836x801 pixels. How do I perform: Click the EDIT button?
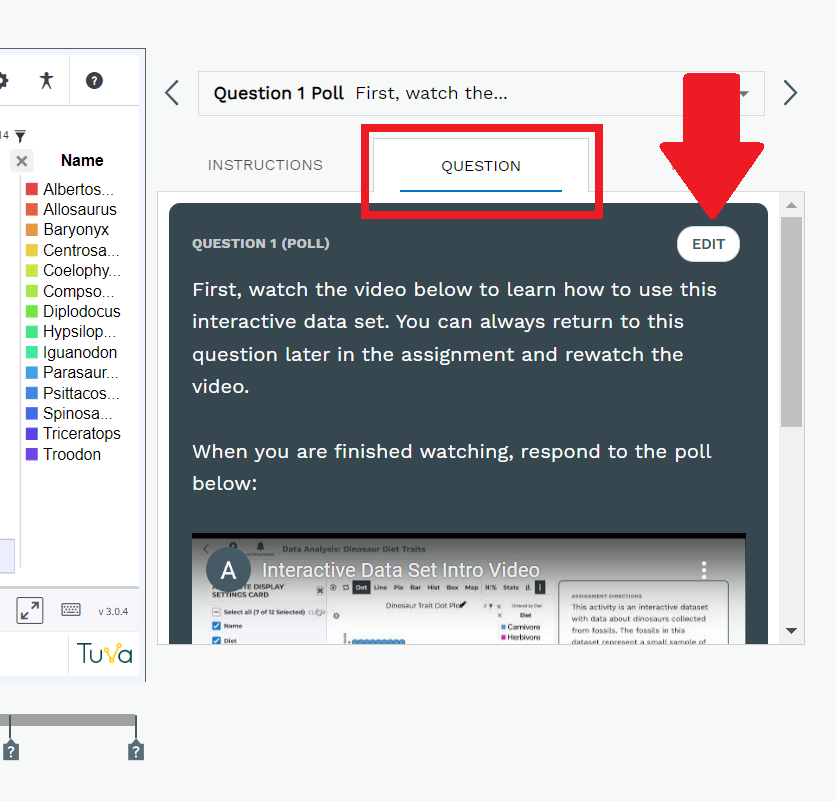tap(708, 244)
